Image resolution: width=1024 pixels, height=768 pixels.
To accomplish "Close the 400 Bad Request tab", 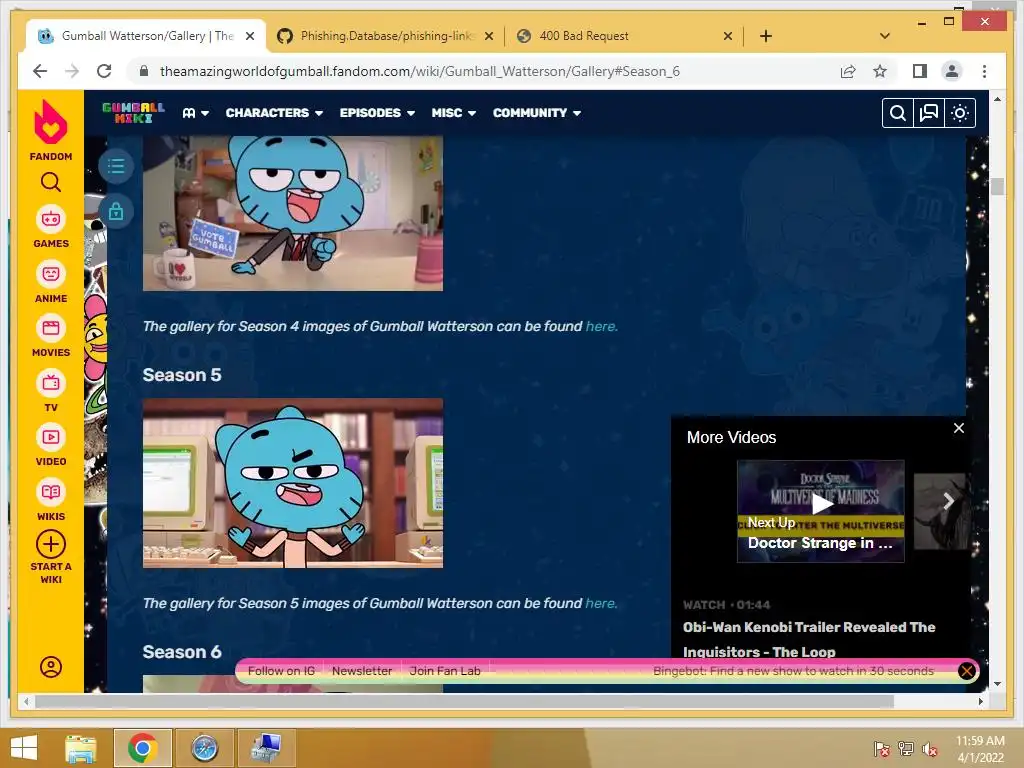I will pos(728,37).
